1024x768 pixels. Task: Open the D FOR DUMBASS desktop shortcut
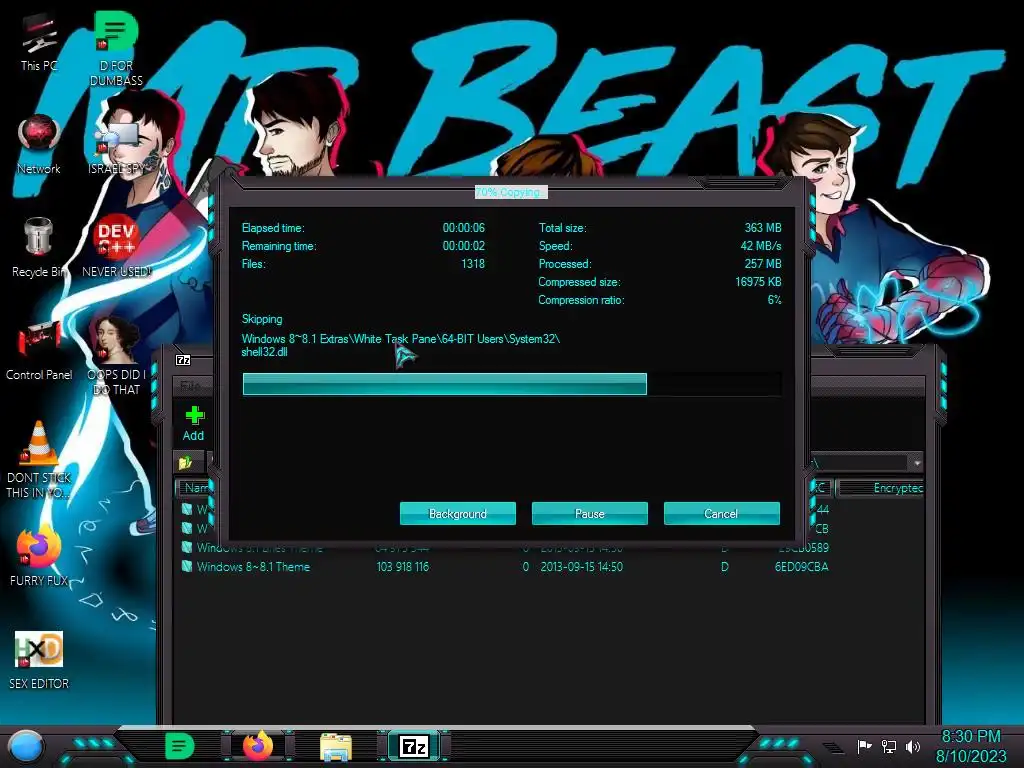pyautogui.click(x=116, y=48)
